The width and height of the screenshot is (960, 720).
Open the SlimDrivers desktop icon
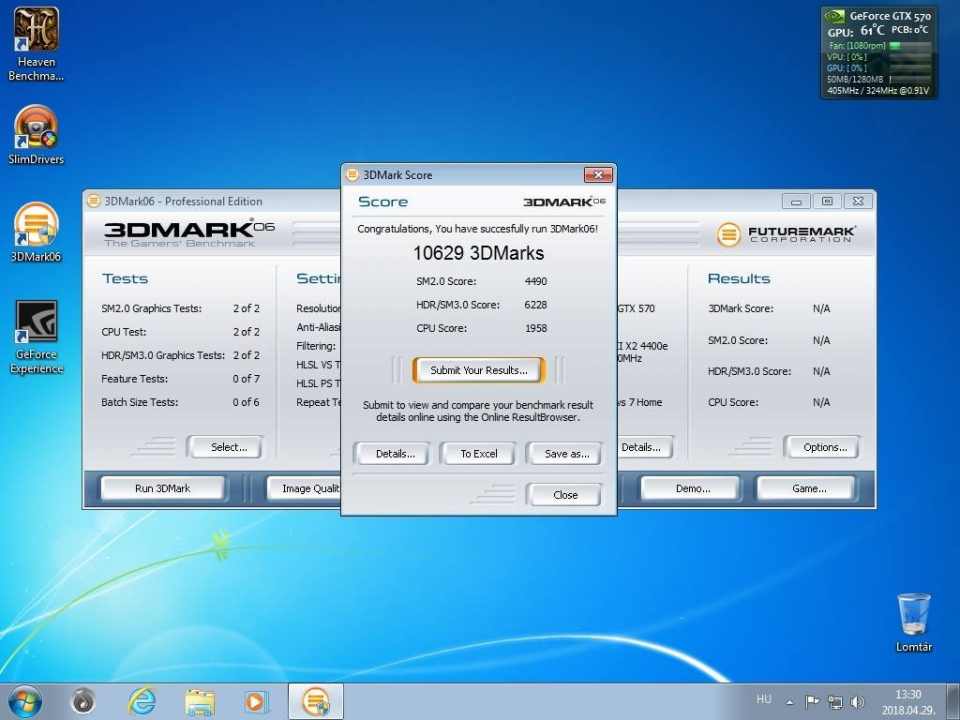(36, 135)
